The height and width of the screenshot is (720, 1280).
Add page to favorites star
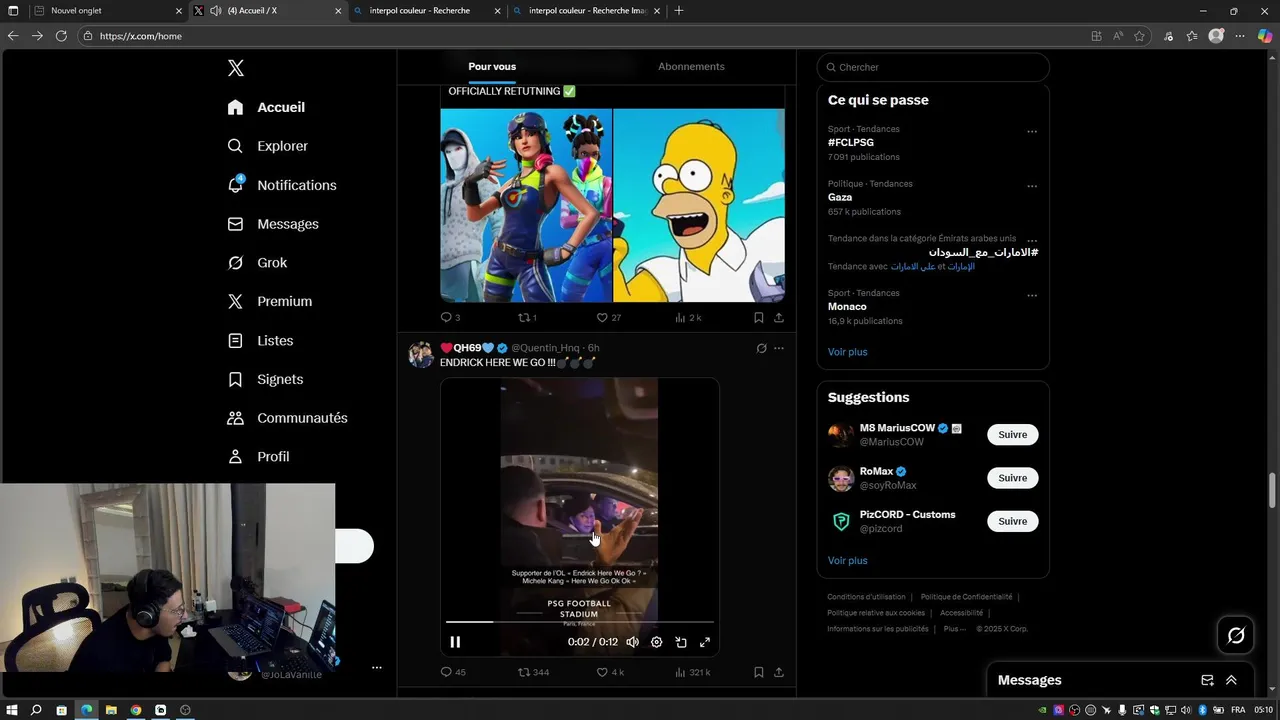point(1139,36)
